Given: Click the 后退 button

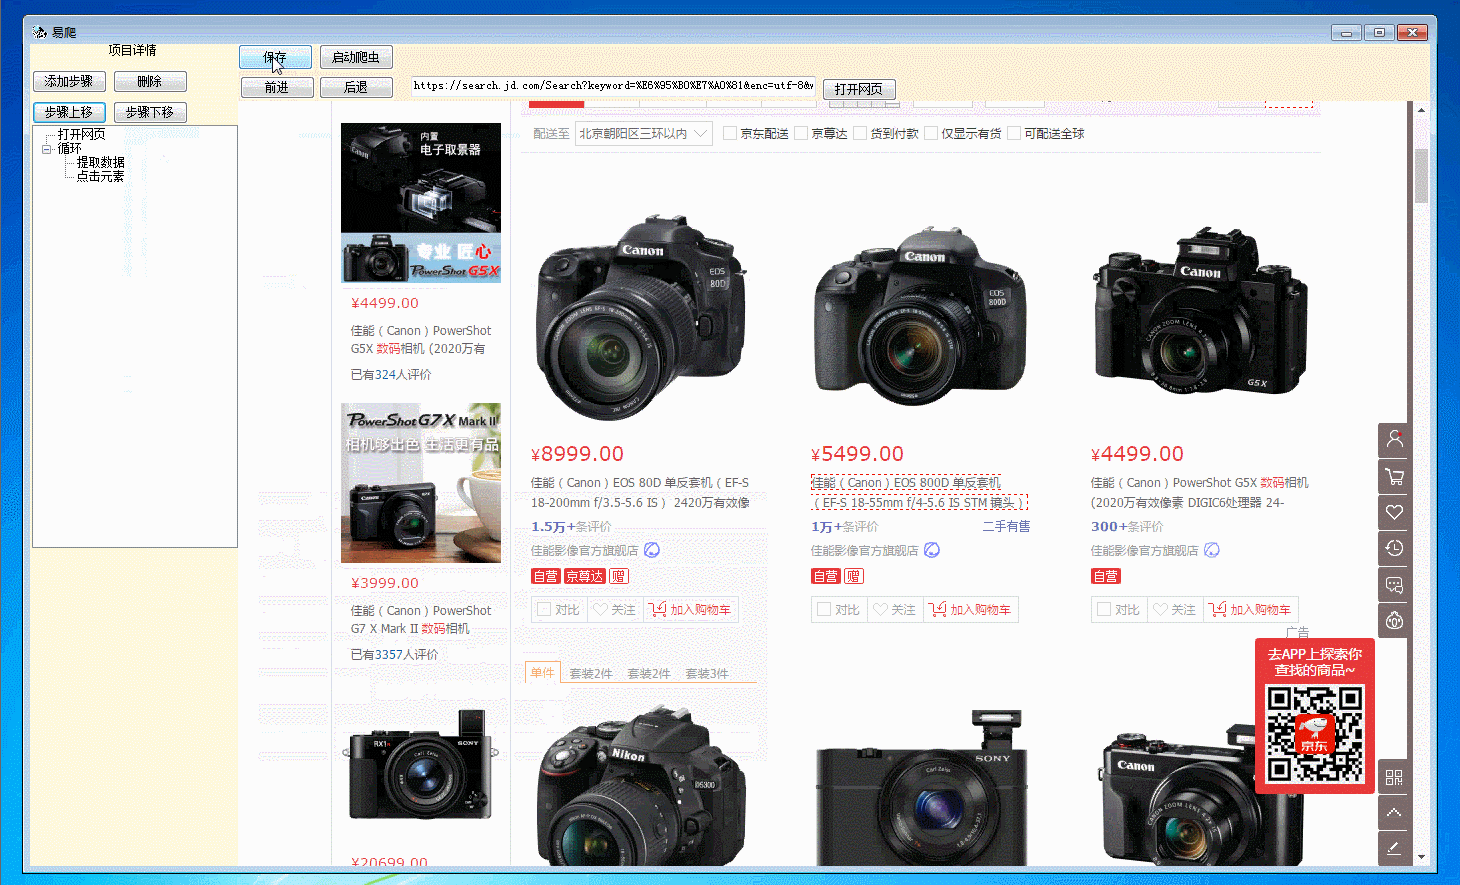Looking at the screenshot, I should point(356,88).
